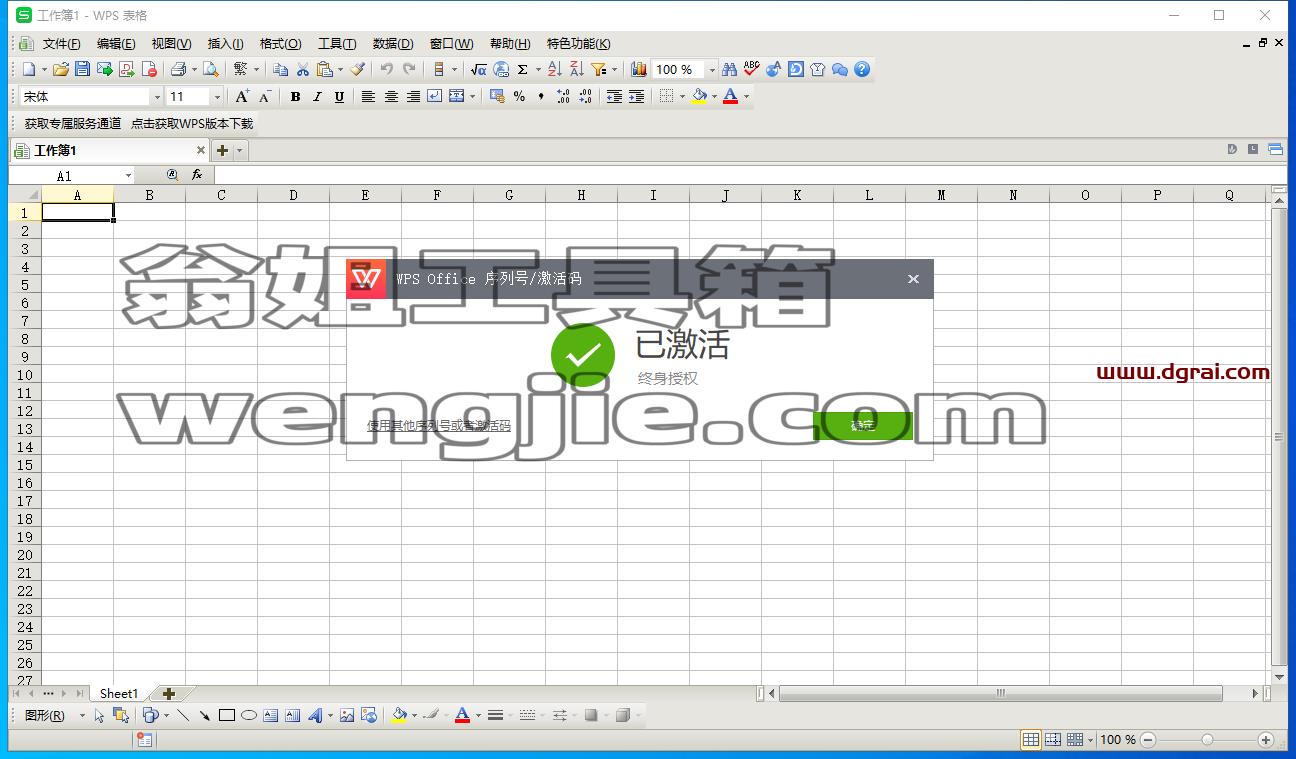Center align cell text
This screenshot has height=759, width=1296.
[391, 97]
